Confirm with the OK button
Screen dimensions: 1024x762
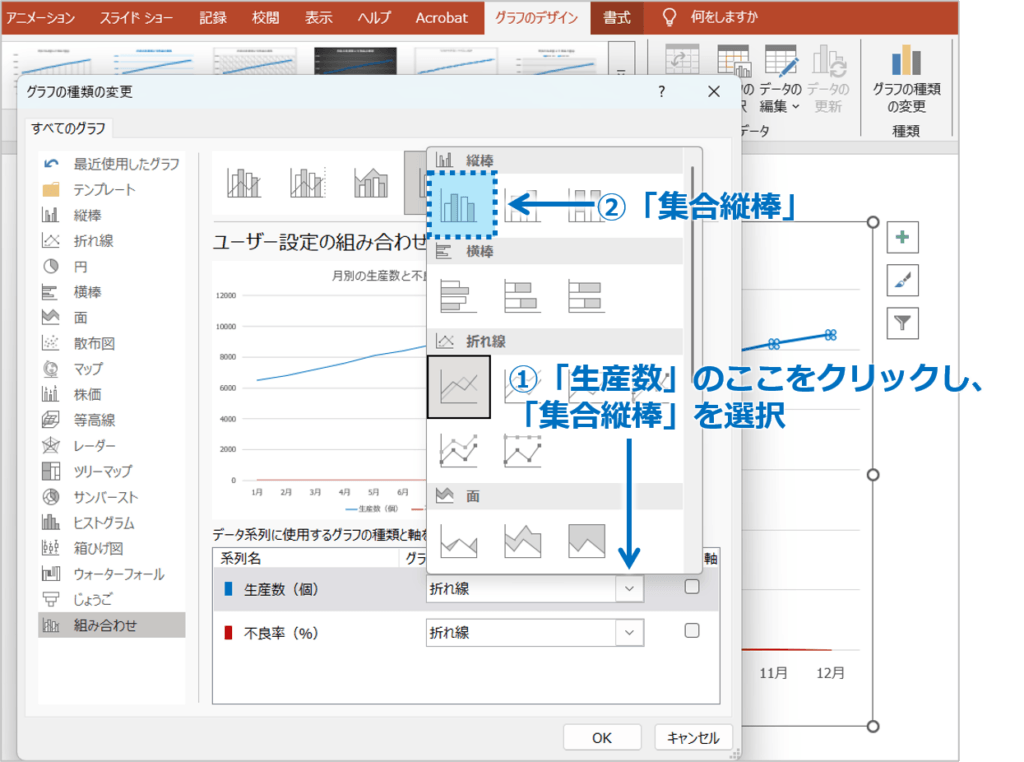tap(602, 738)
